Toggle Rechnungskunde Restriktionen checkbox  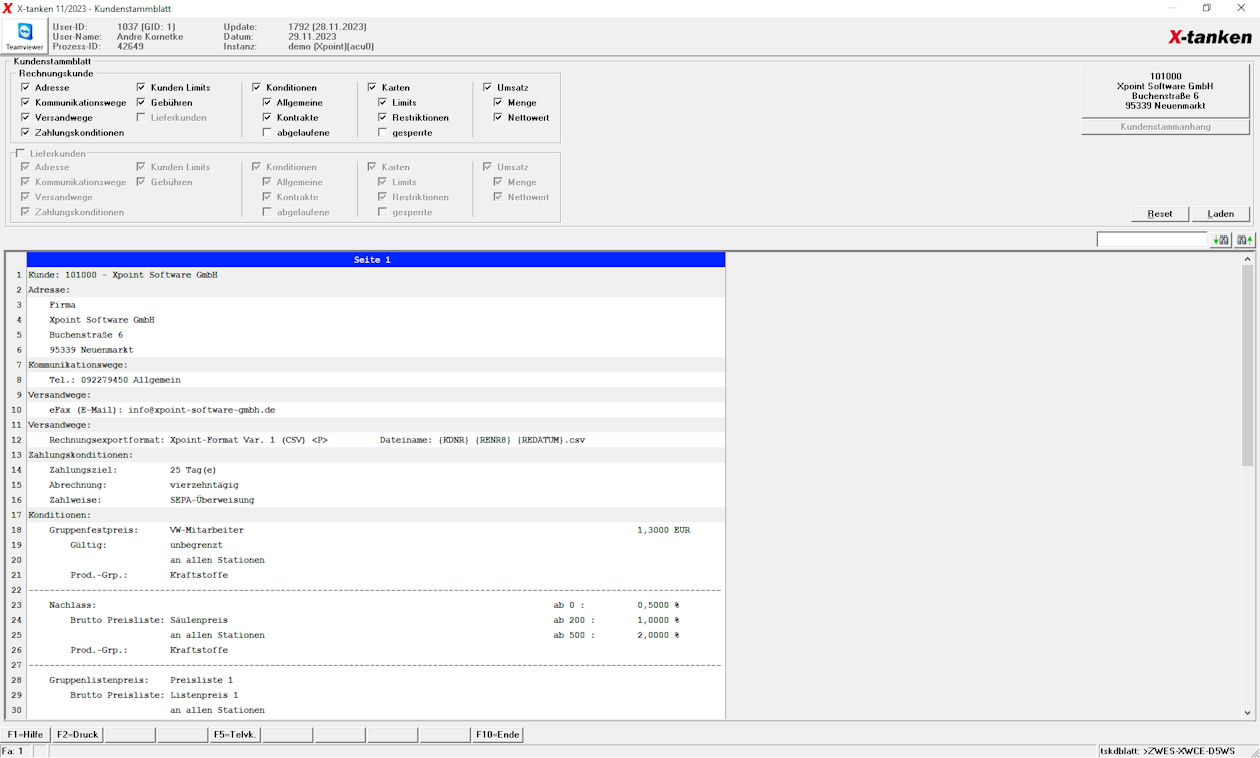pyautogui.click(x=384, y=118)
